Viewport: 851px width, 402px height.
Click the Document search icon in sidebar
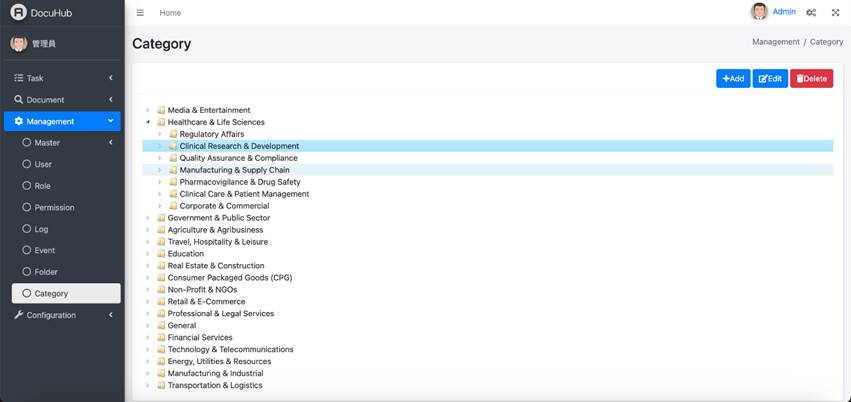(x=19, y=99)
